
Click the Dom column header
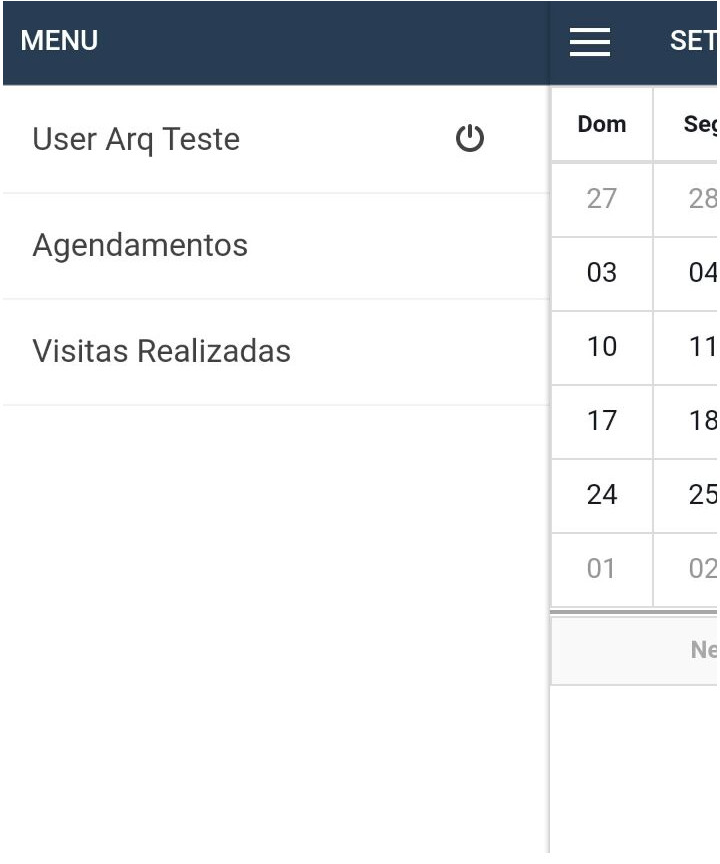[602, 125]
